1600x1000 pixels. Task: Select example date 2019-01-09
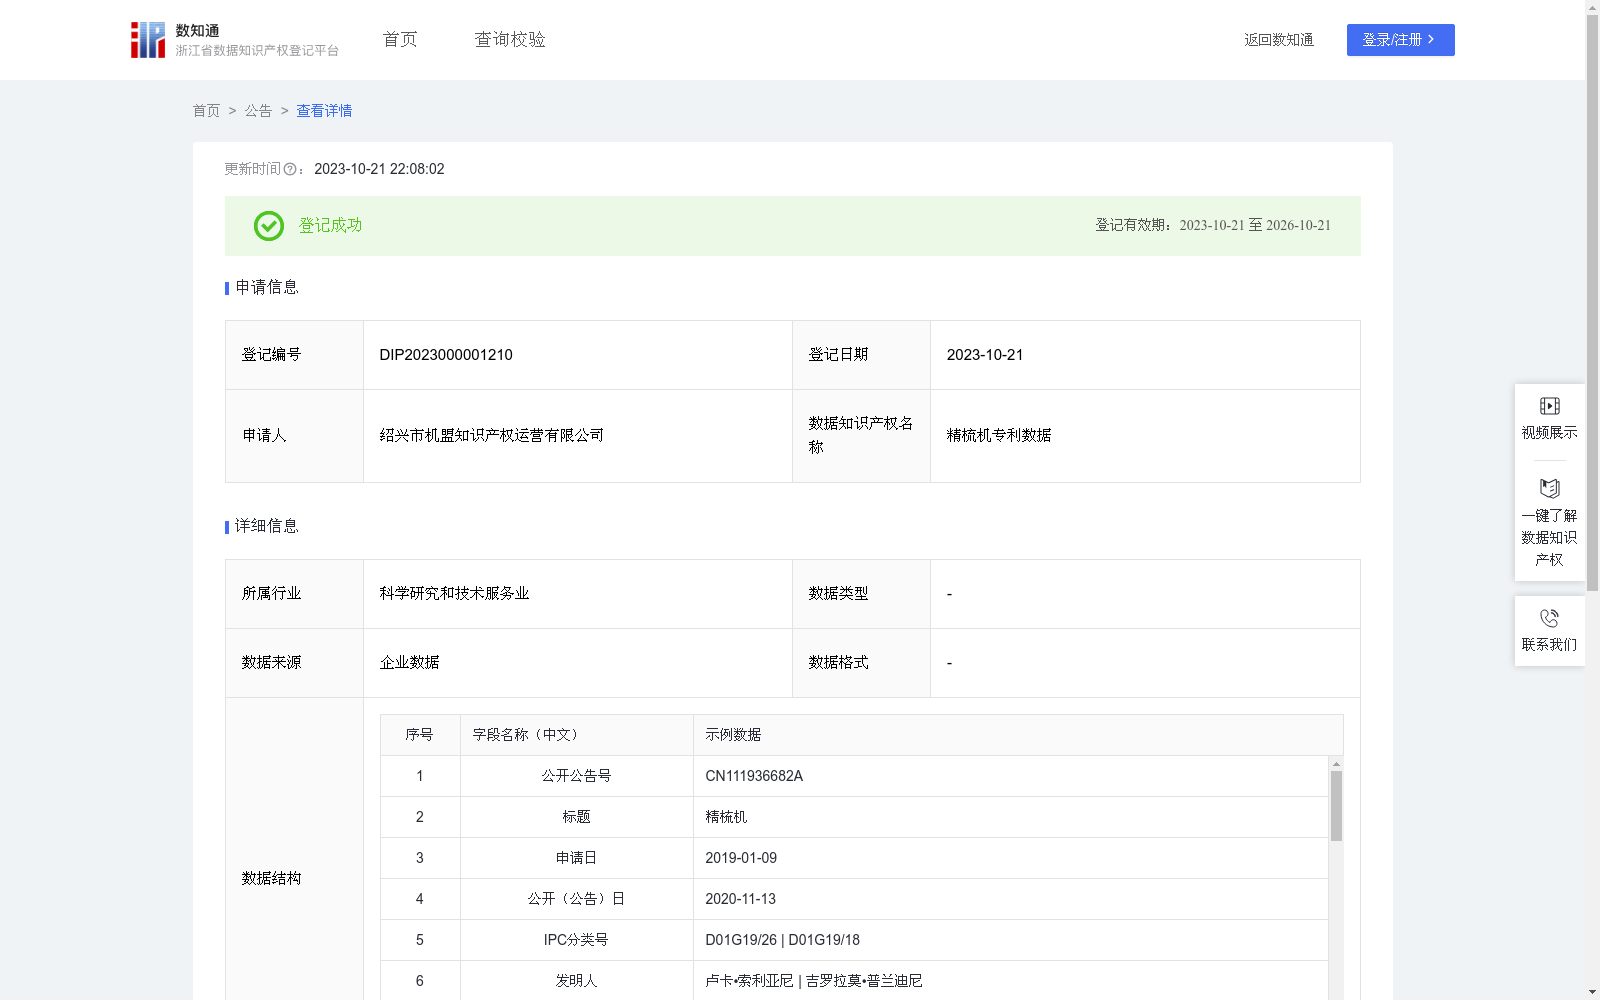(x=741, y=858)
